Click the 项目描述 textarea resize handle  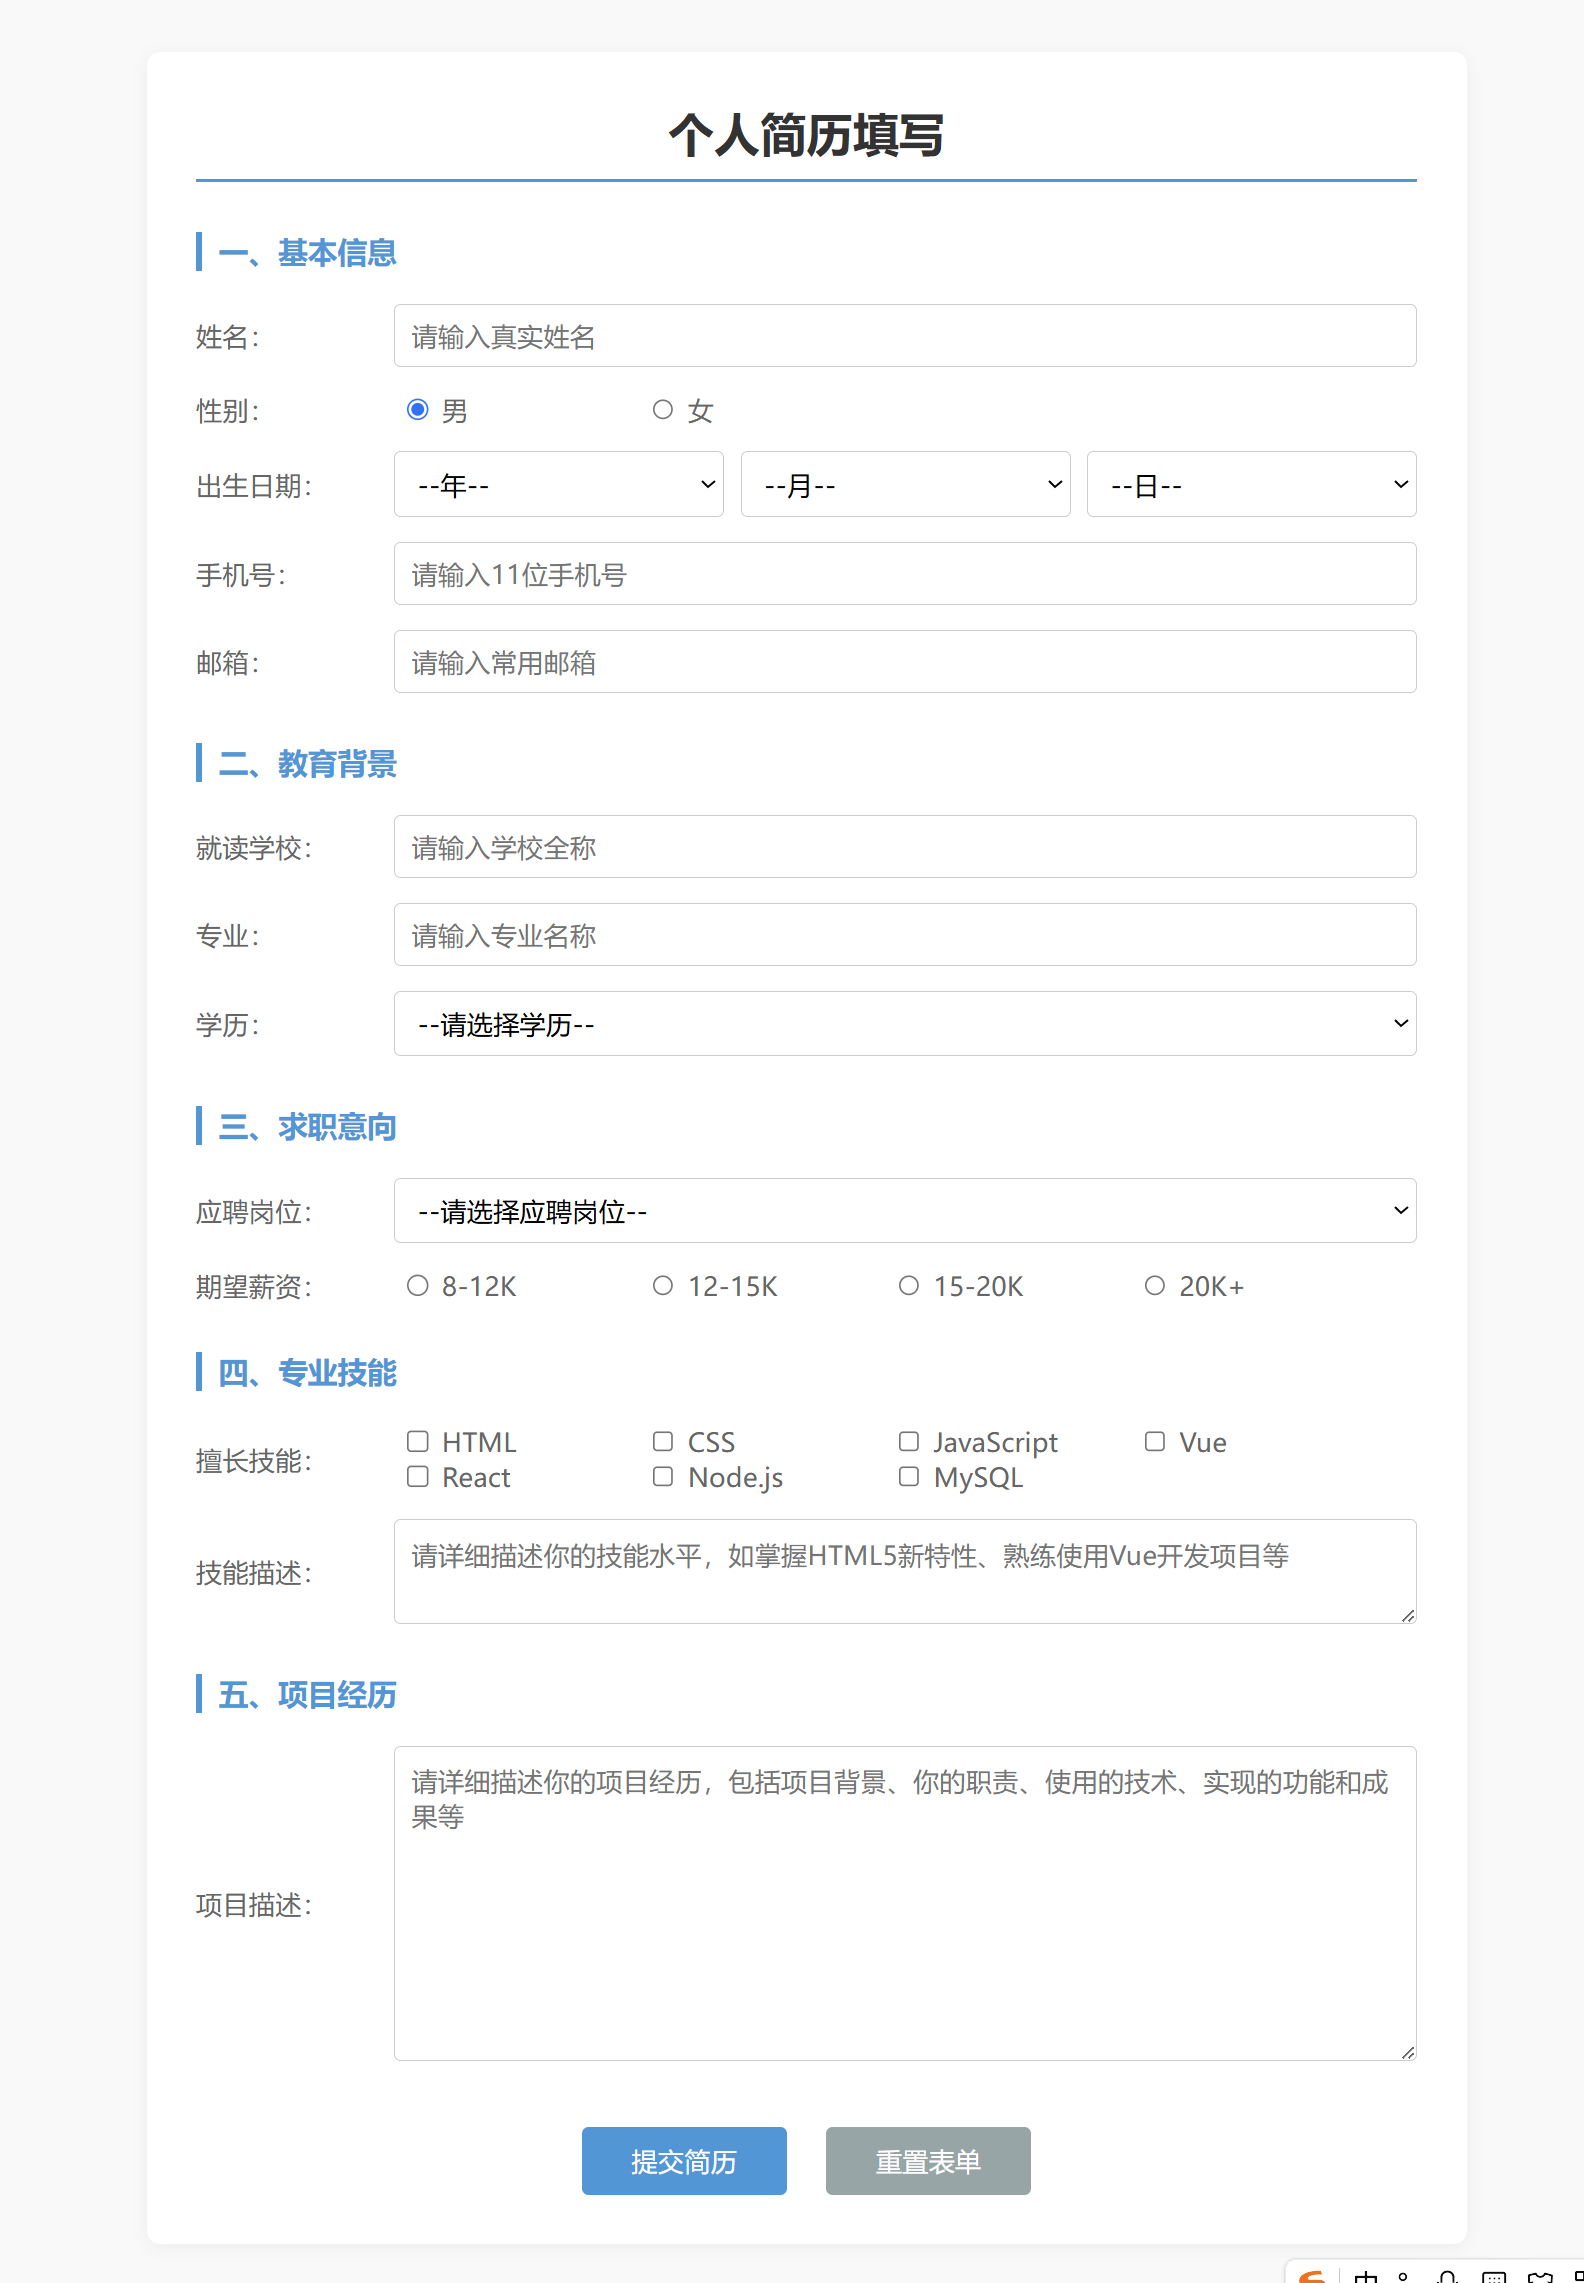coord(1408,2052)
